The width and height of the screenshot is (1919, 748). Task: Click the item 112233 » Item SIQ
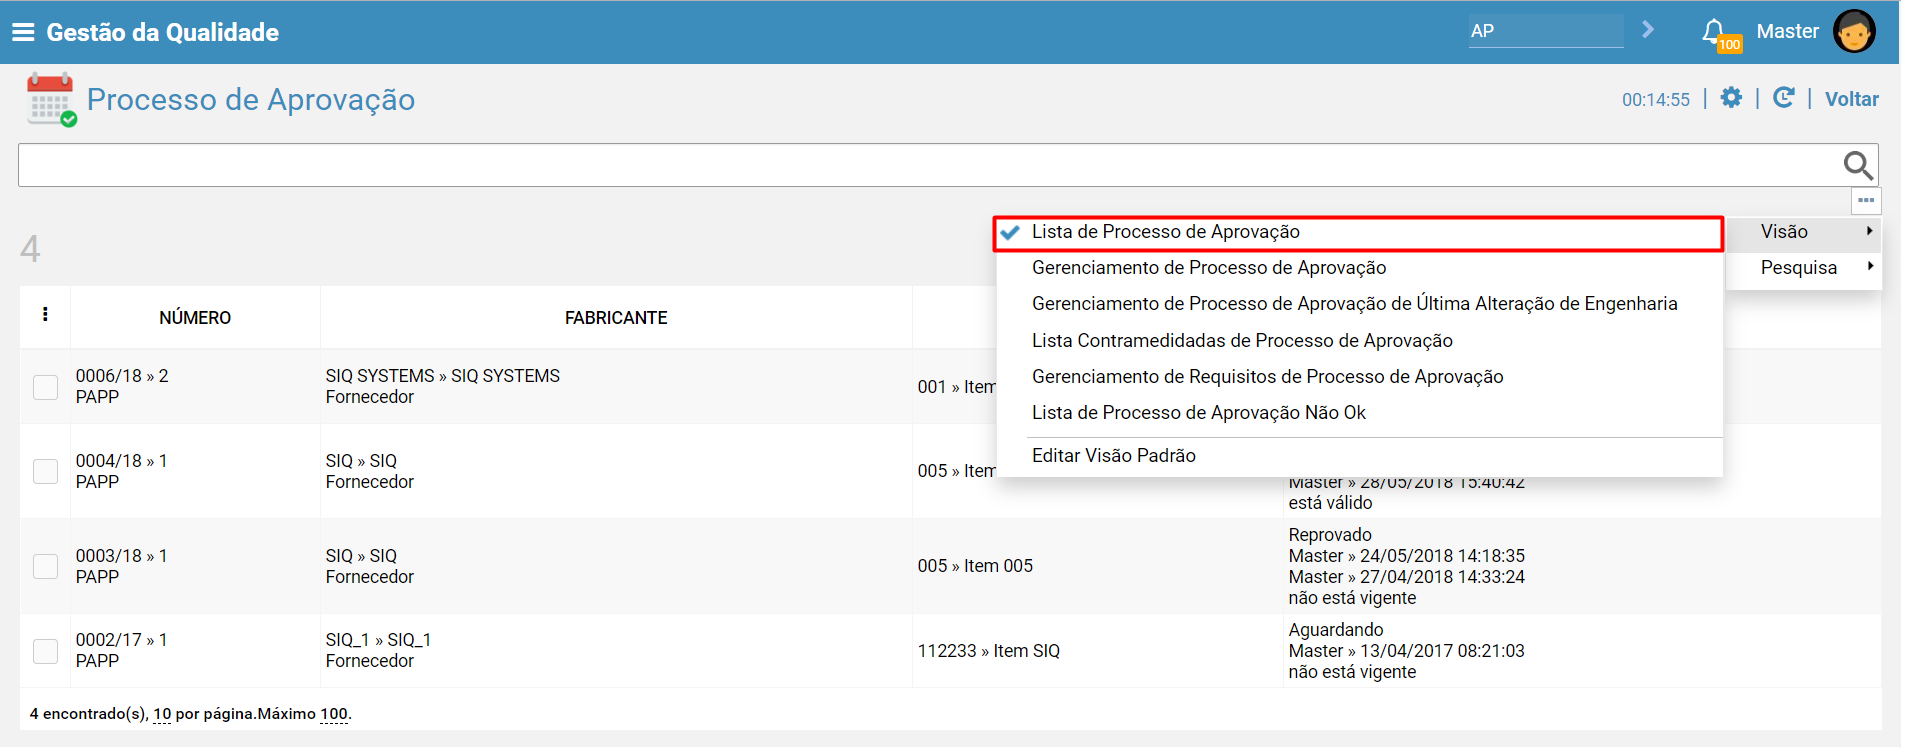(x=989, y=651)
